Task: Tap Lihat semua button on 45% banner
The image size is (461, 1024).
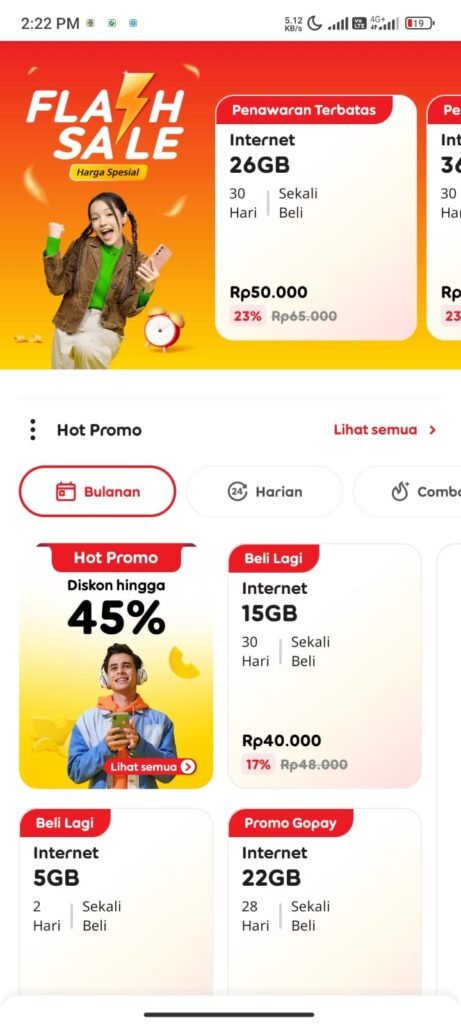Action: click(x=150, y=767)
